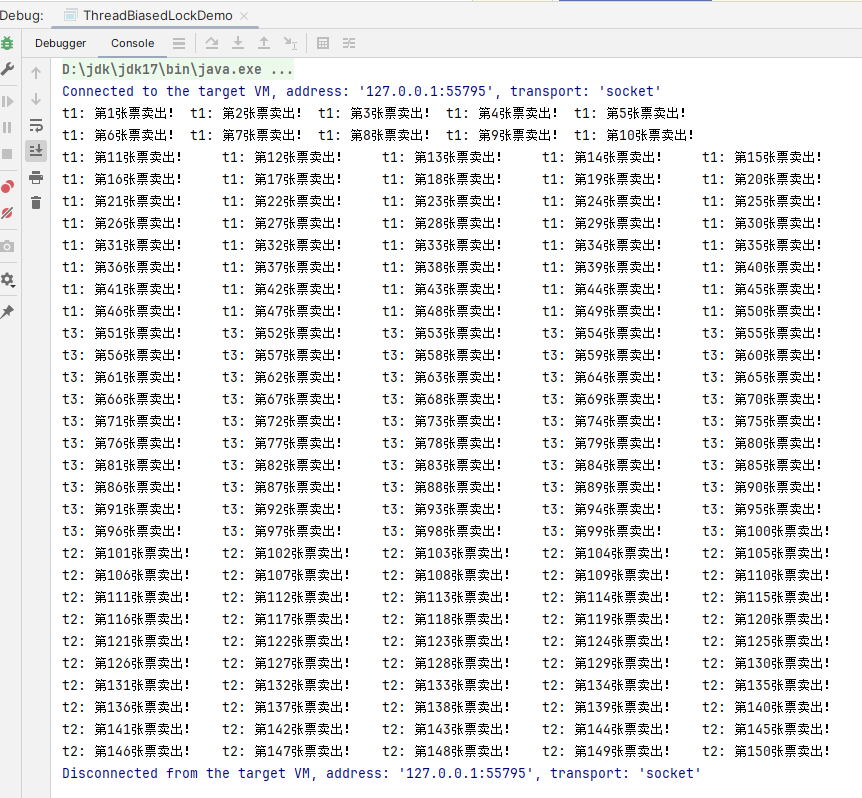Image resolution: width=862 pixels, height=798 pixels.
Task: Toggle Mute Breakpoints icon
Action: point(7,213)
